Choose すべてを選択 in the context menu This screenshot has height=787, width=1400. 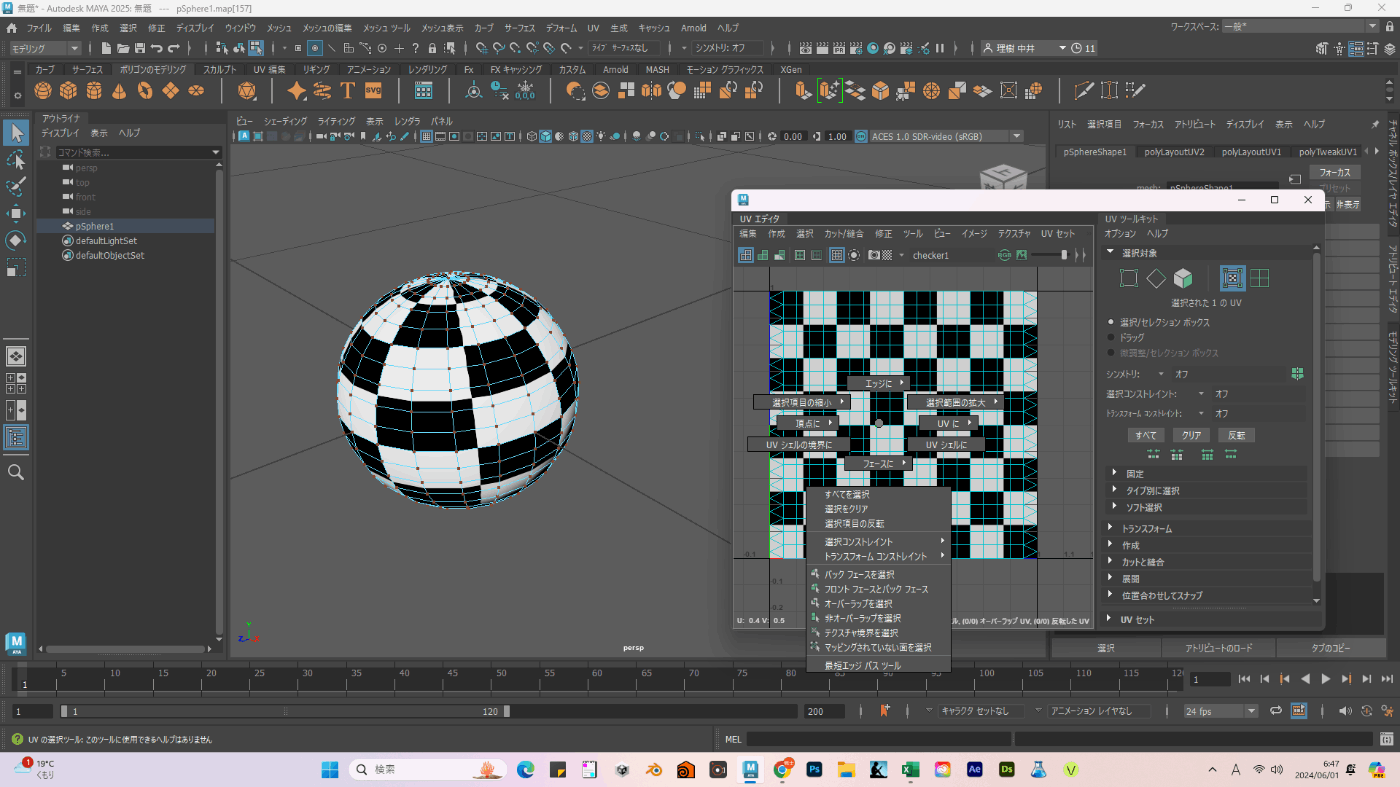pyautogui.click(x=847, y=495)
